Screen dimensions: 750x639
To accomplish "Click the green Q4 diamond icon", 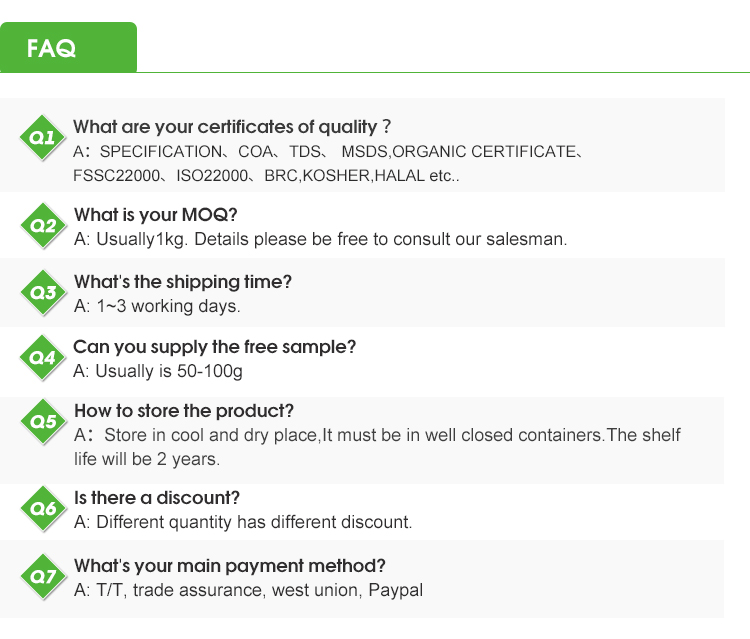I will (x=43, y=358).
